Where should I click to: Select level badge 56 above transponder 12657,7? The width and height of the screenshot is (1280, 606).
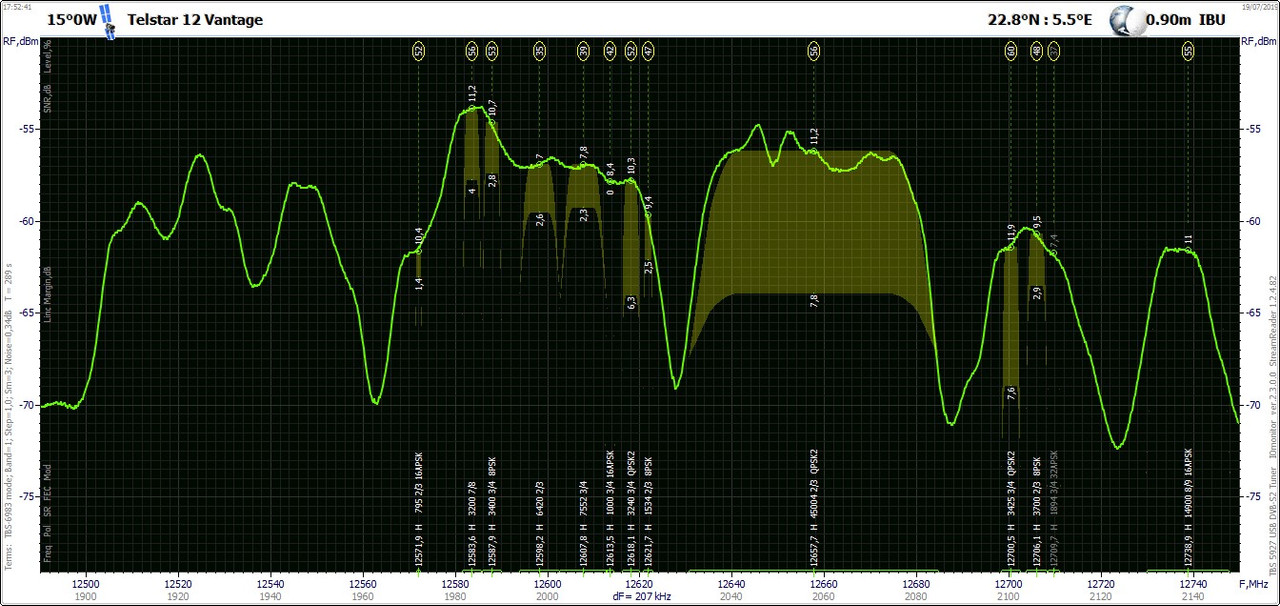click(814, 50)
